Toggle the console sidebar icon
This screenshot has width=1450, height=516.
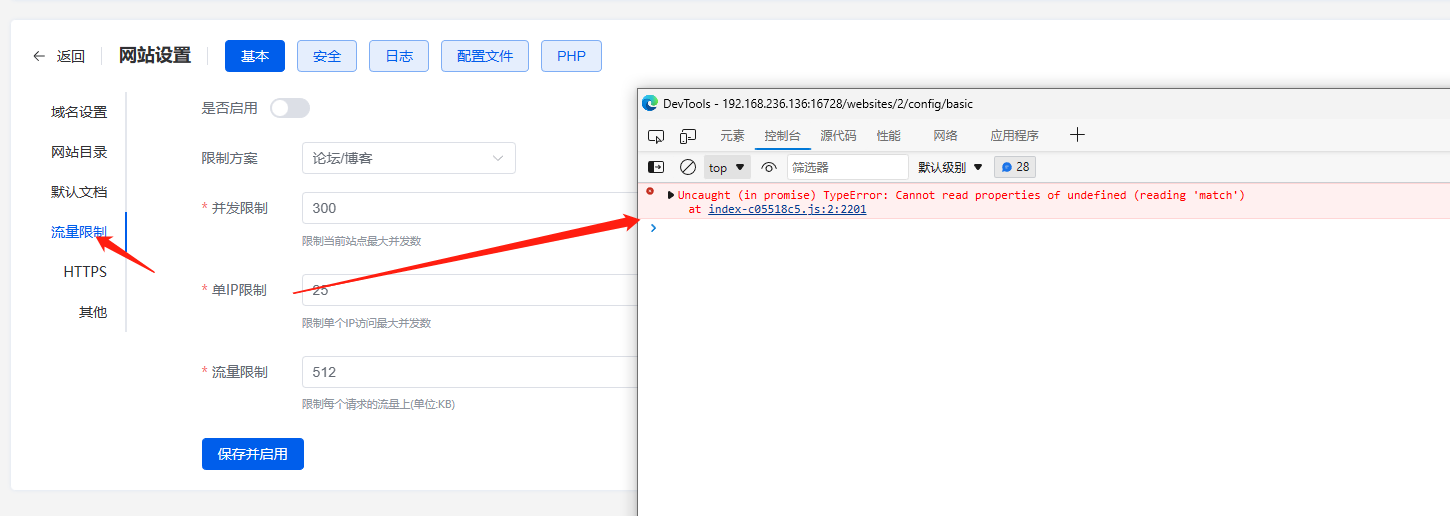coord(656,167)
